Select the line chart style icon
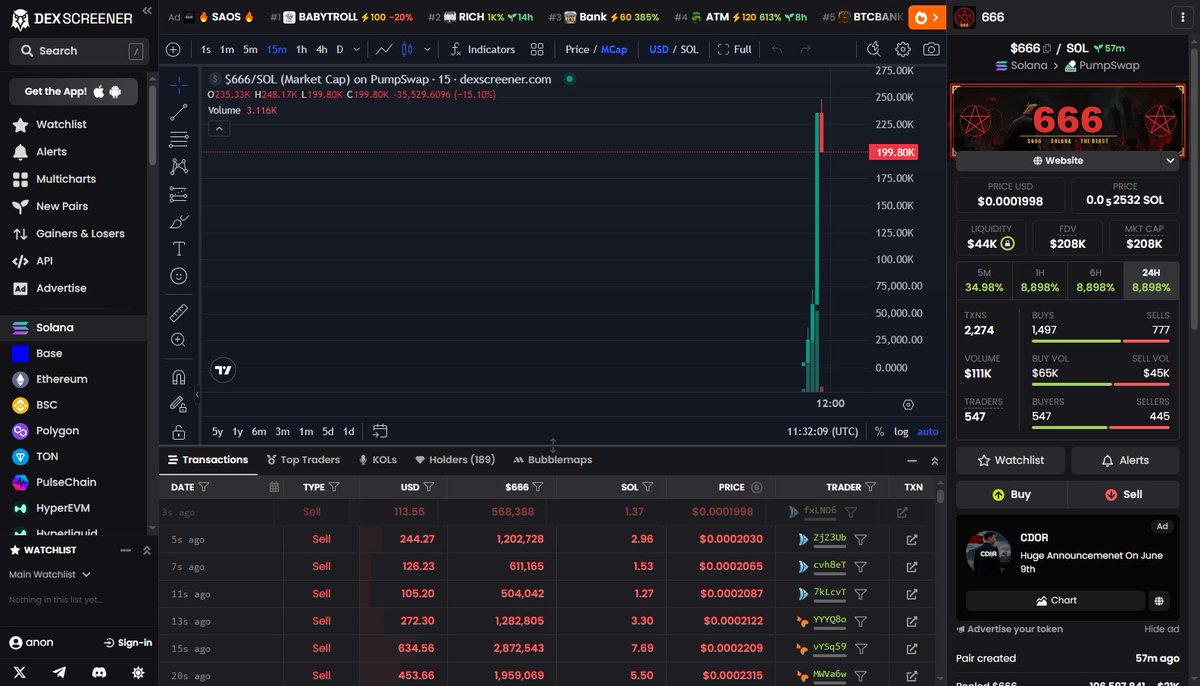 [383, 49]
